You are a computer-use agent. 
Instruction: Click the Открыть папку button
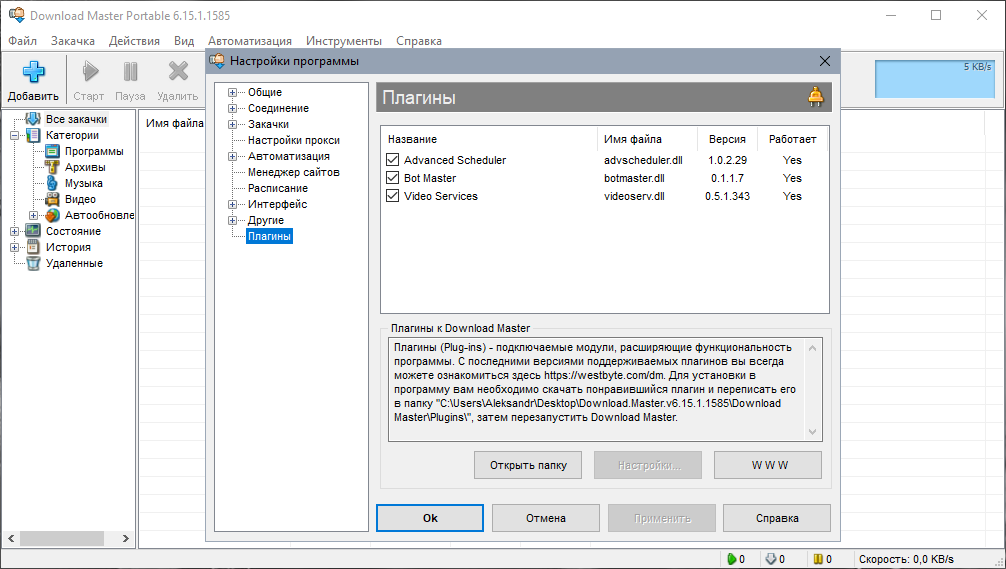pyautogui.click(x=528, y=465)
